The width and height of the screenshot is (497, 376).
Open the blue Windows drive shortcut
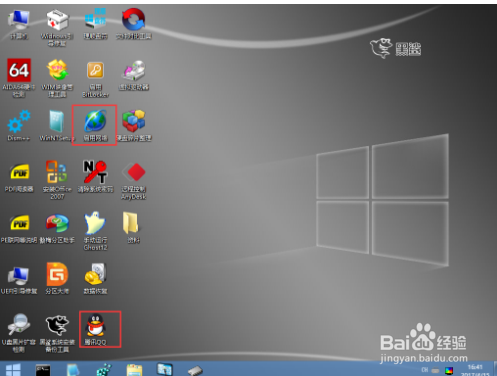point(95,24)
